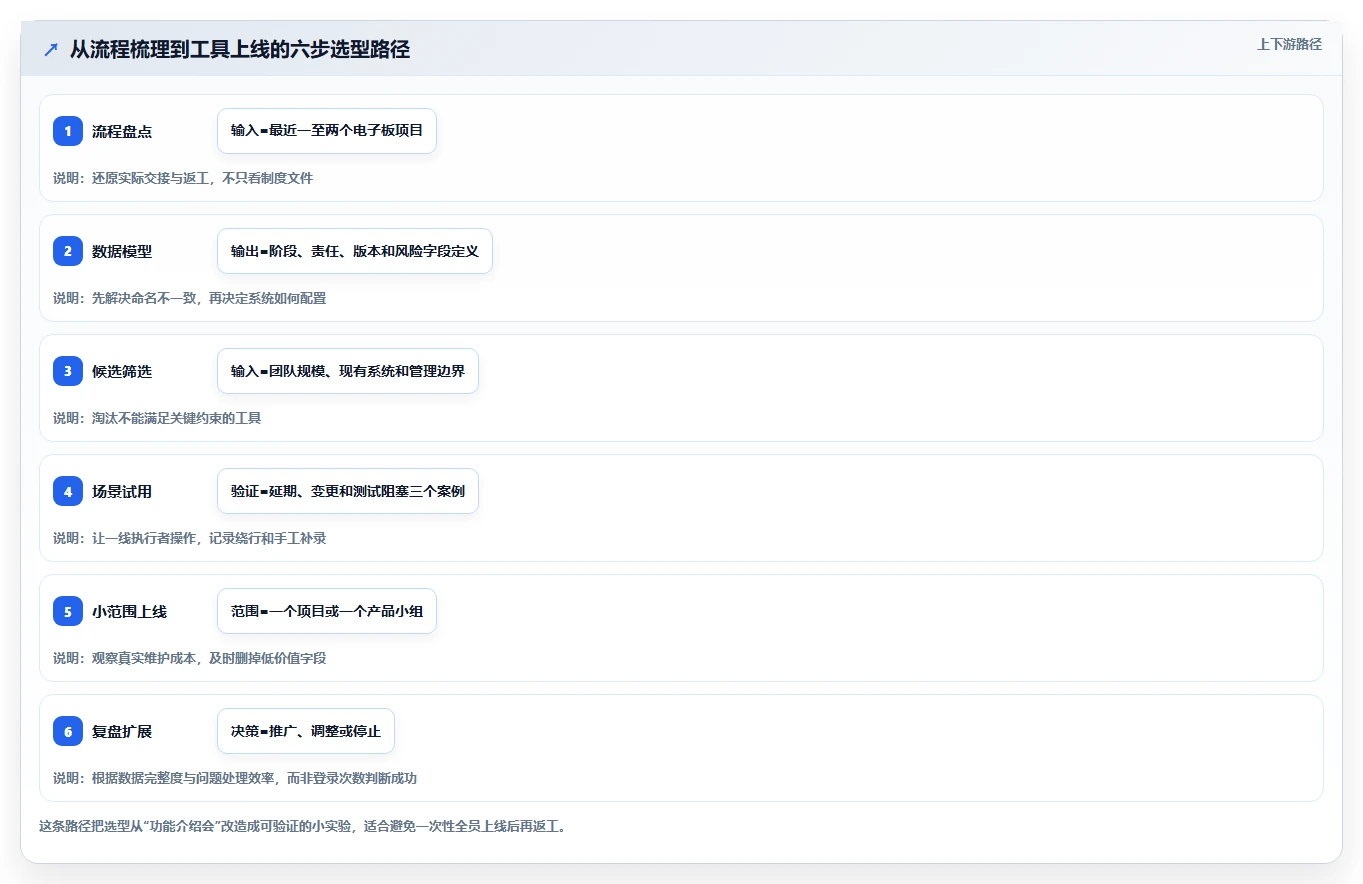Select the step 5 number badge
1363x884 pixels.
click(68, 611)
